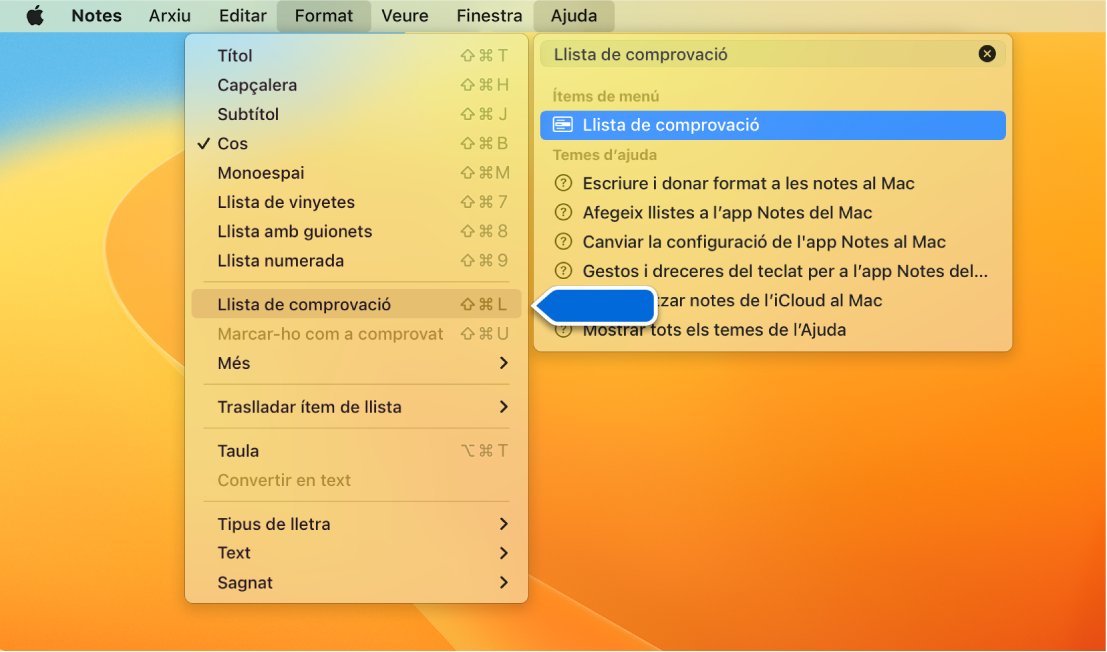The width and height of the screenshot is (1107, 652).
Task: Click help icon beside Escriure i donar format
Action: 563,183
